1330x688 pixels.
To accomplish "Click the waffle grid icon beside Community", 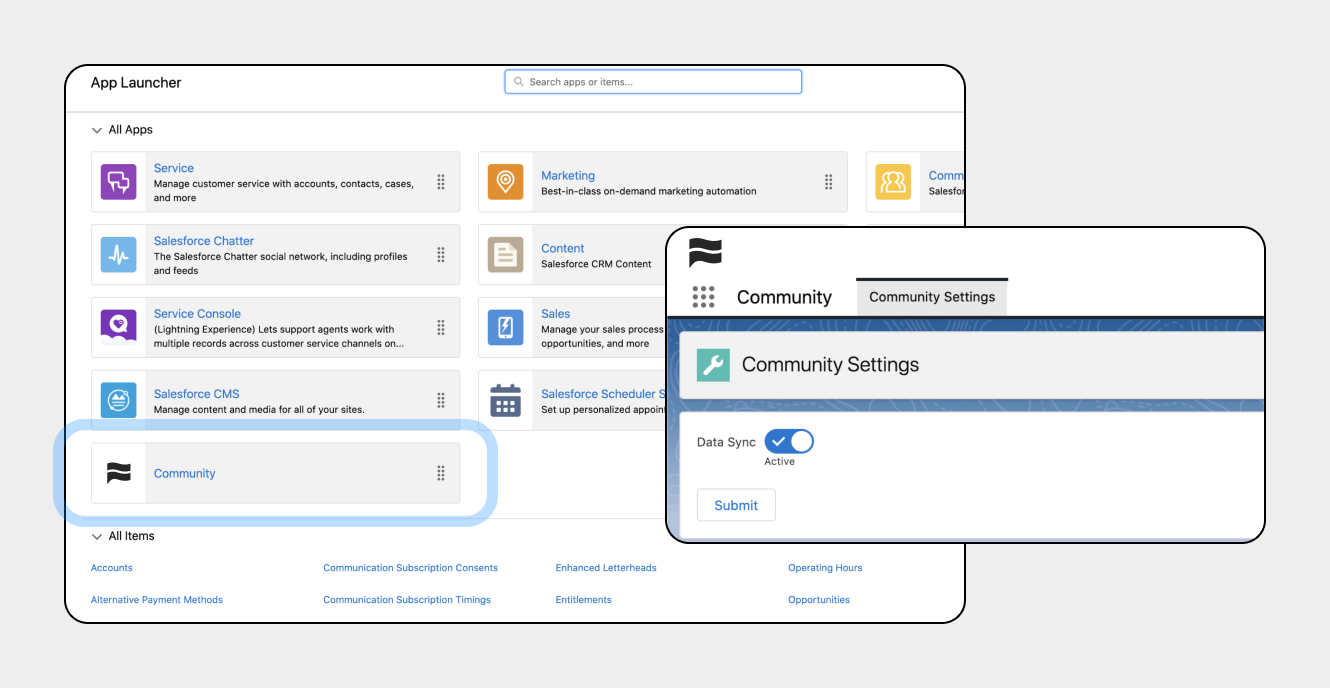I will (x=704, y=296).
